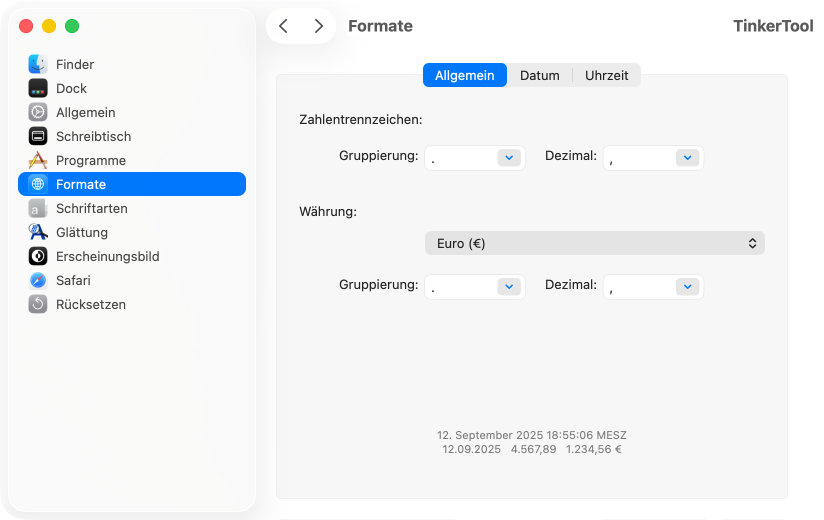The height and width of the screenshot is (520, 824).
Task: Open the Schreibtisch pane icon
Action: 38,136
